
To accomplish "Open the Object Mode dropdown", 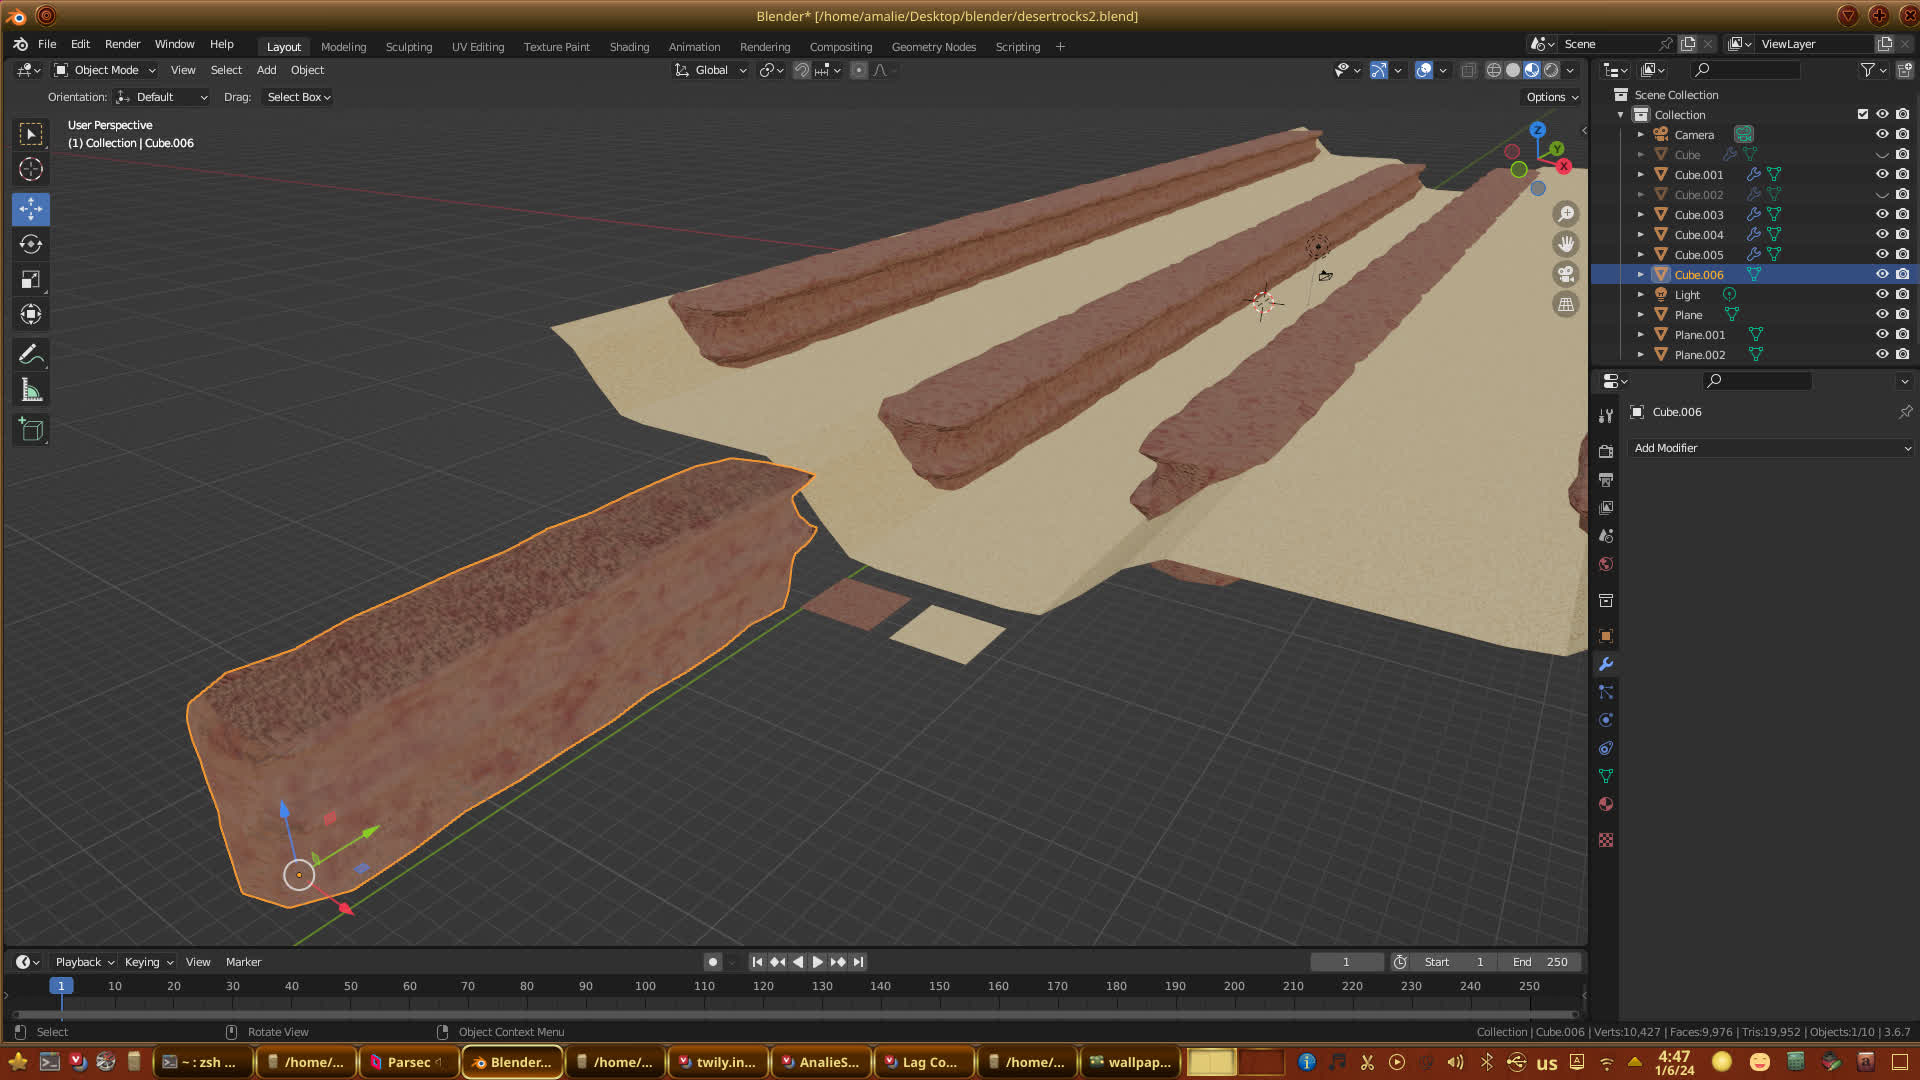I will (x=105, y=70).
